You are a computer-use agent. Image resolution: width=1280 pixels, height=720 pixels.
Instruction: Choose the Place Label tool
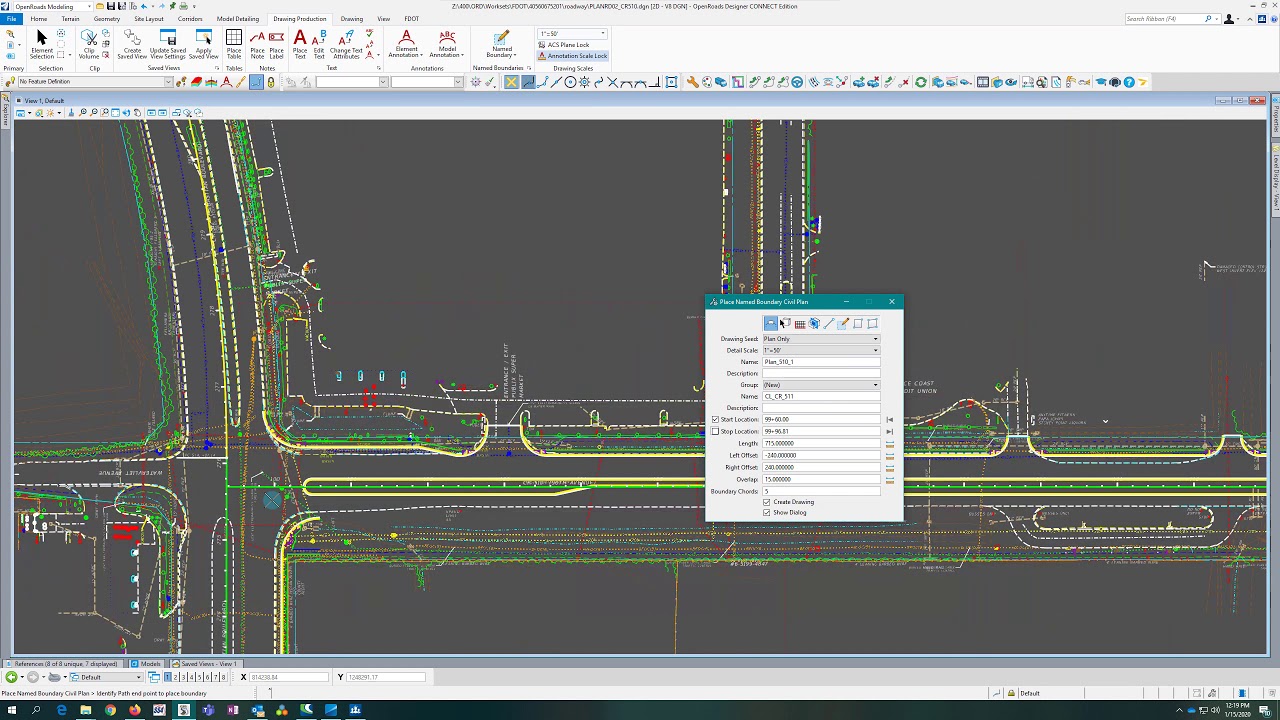point(276,44)
